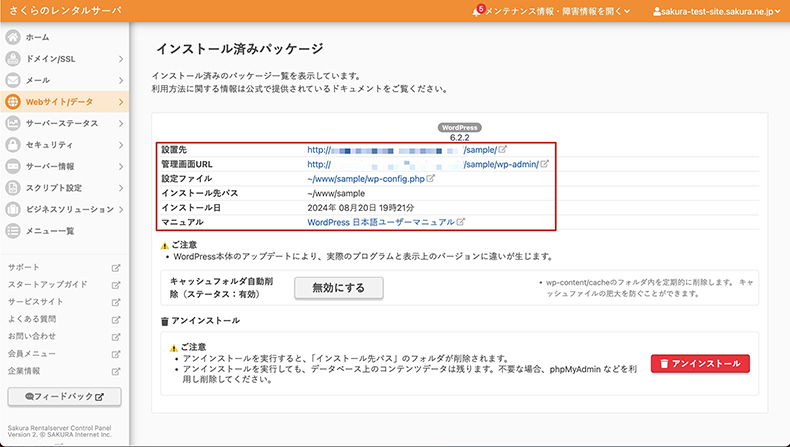790x447 pixels.
Task: Open WordPress 日本語ユーザーマニュアル link
Action: [381, 222]
